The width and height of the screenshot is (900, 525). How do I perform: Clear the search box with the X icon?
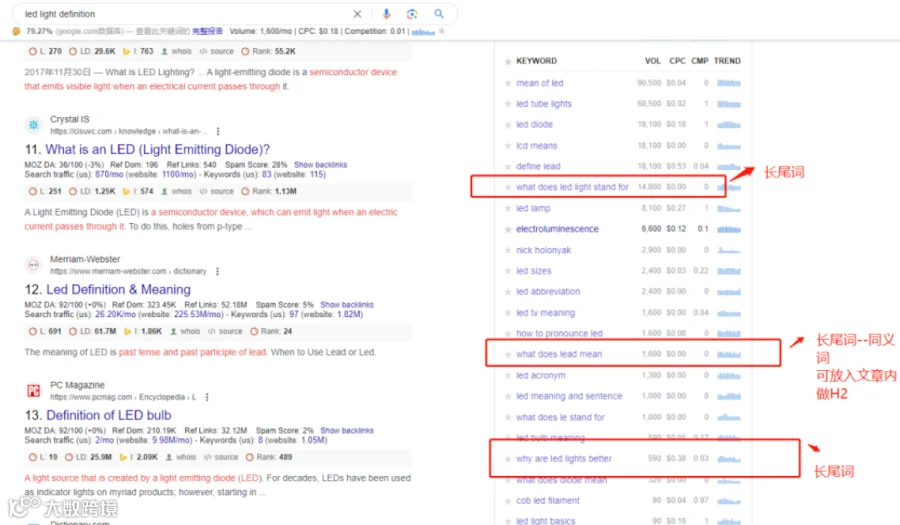[357, 14]
